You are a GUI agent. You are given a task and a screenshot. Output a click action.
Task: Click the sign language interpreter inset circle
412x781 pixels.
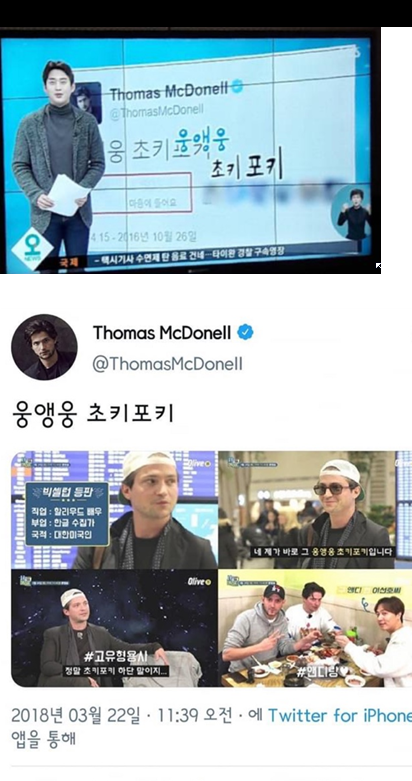[x=353, y=213]
